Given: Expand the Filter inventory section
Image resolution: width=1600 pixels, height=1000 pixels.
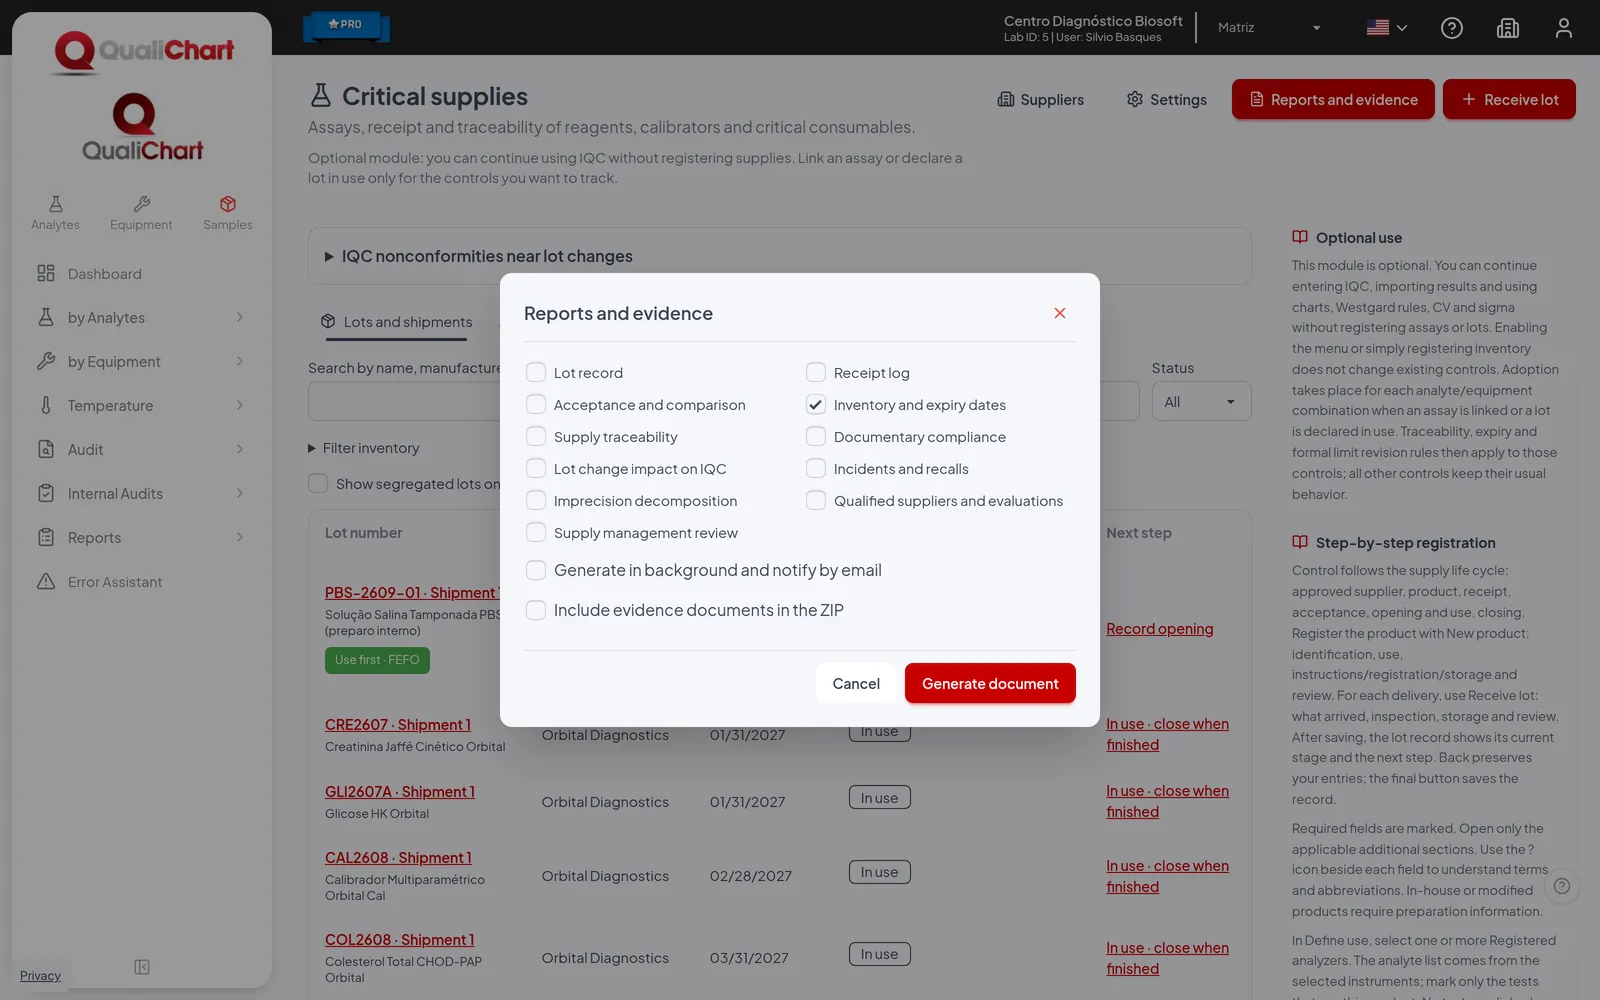Looking at the screenshot, I should pos(364,448).
